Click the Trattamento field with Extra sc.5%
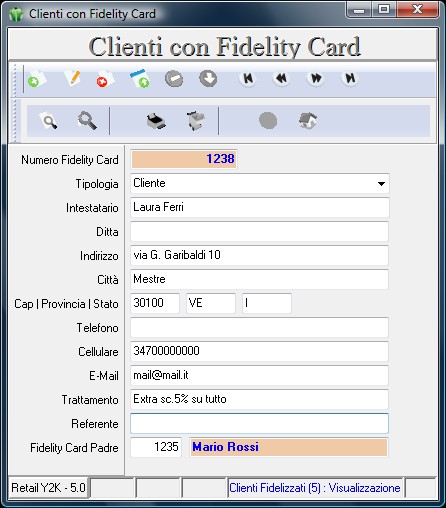The width and height of the screenshot is (446, 508). [x=260, y=399]
